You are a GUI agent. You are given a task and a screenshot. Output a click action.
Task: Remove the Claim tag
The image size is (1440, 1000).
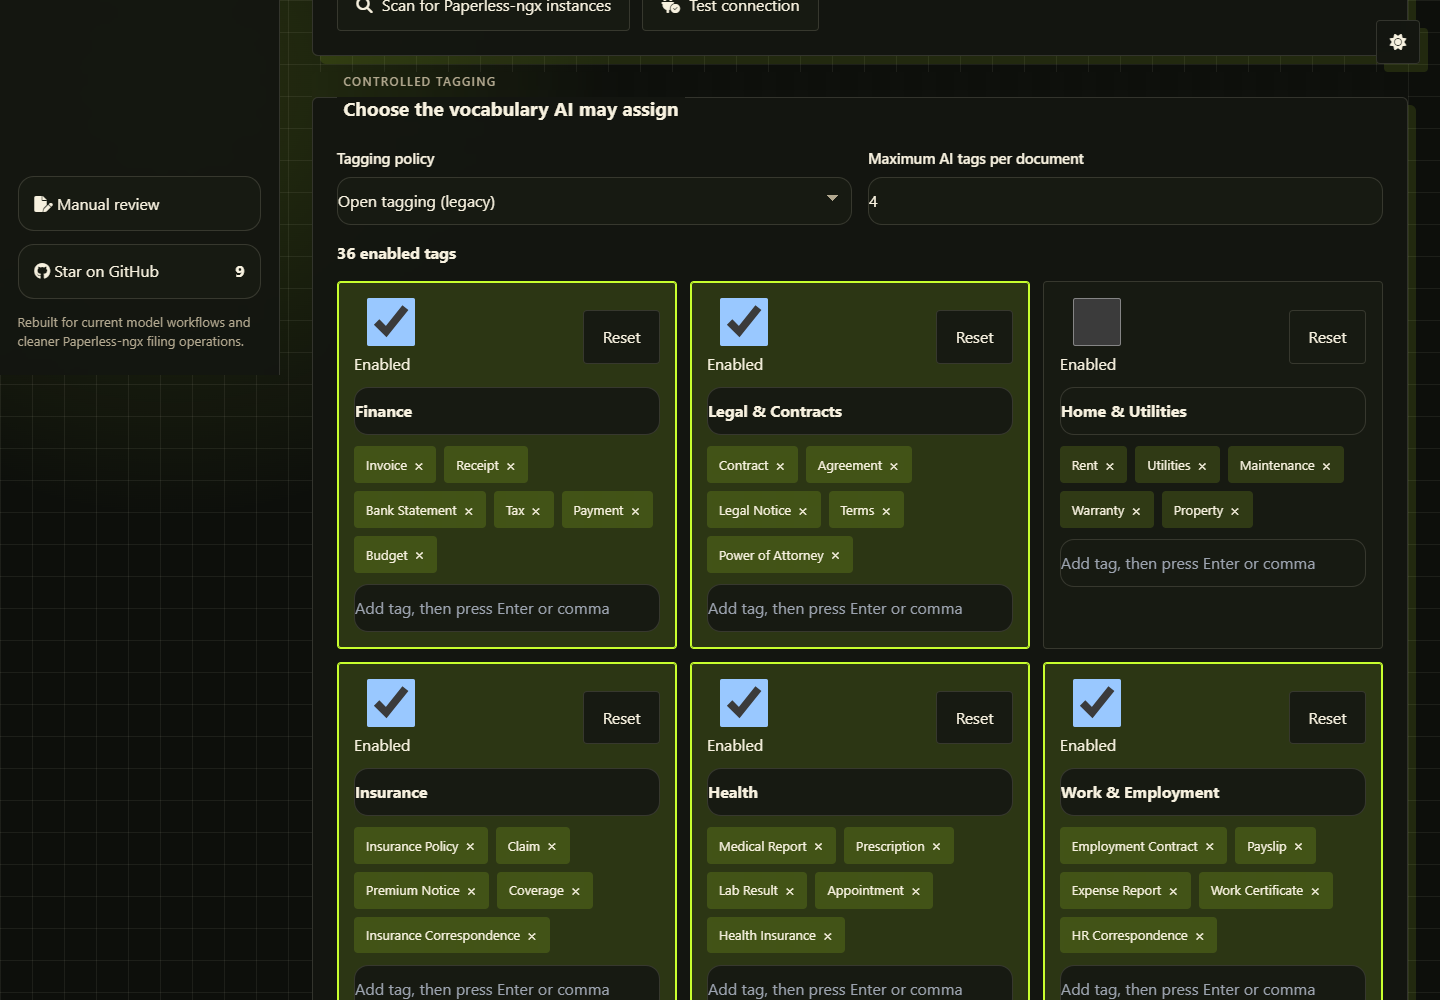click(552, 847)
